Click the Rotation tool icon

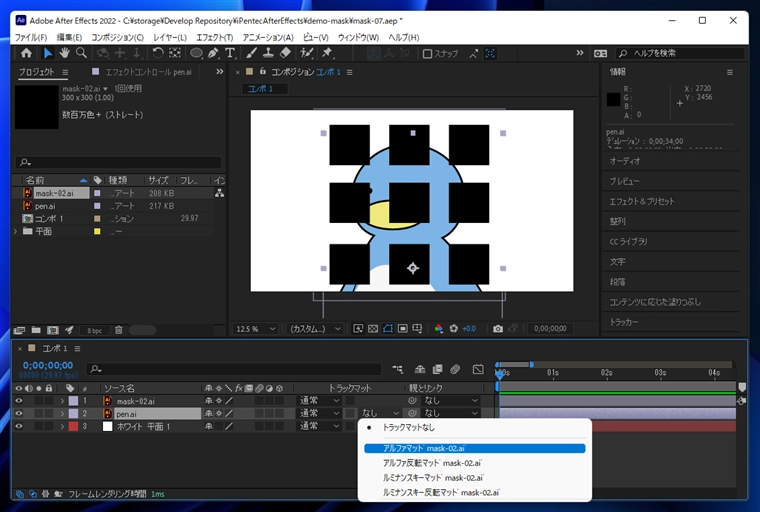(x=157, y=53)
